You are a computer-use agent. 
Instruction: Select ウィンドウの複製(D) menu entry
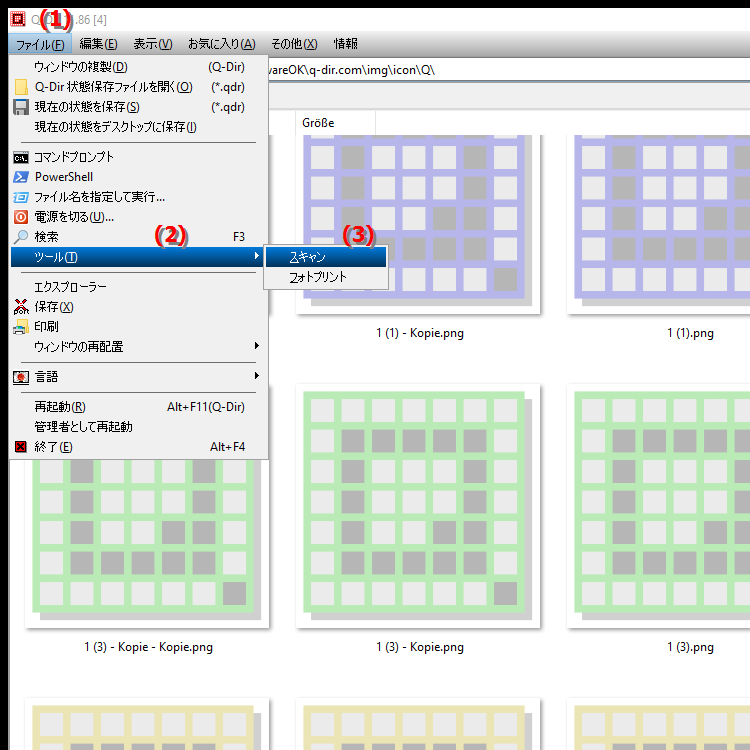[139, 67]
